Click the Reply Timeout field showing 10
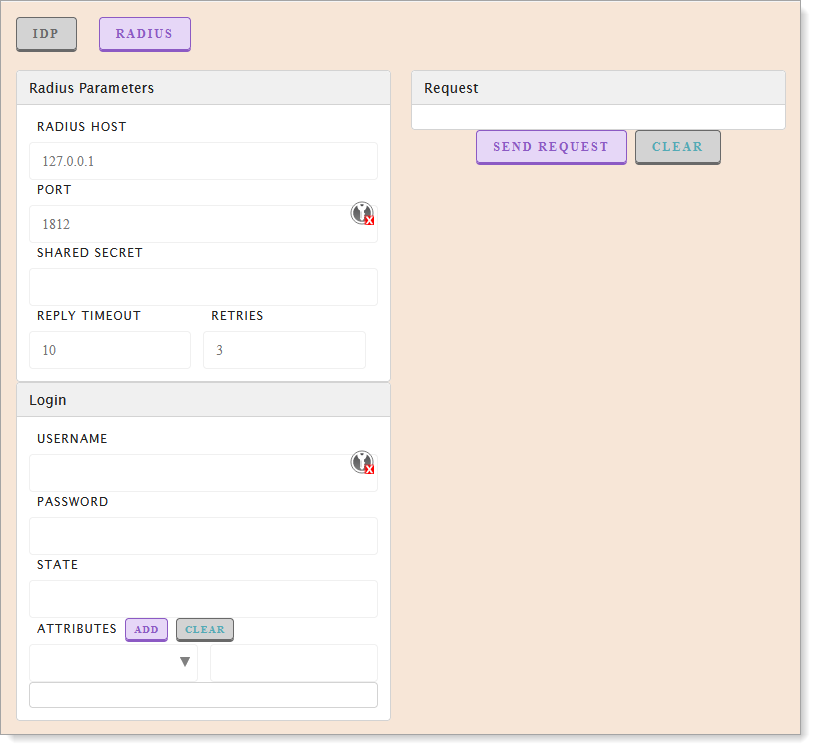816x750 pixels. (x=110, y=349)
